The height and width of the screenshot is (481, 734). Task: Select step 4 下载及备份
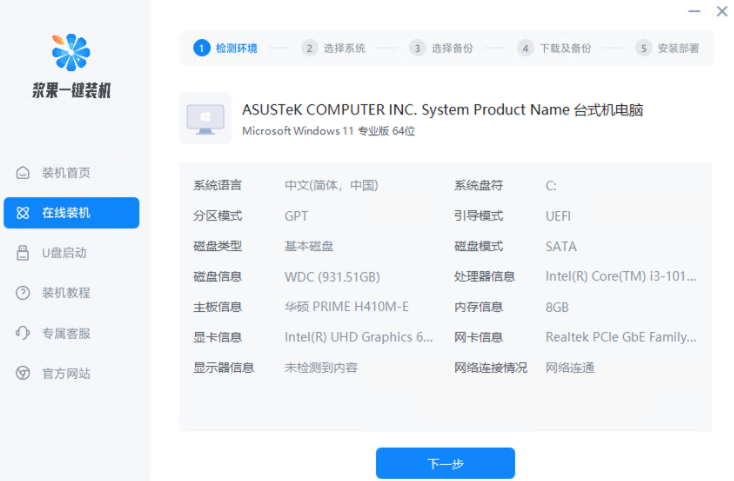click(x=554, y=48)
